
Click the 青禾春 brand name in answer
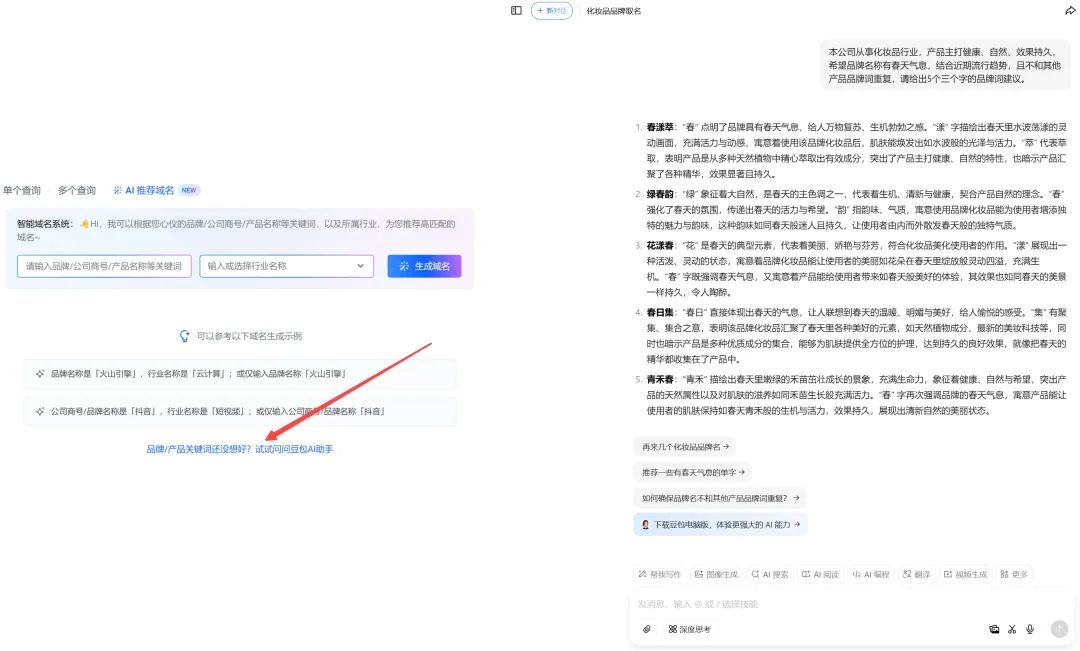click(x=660, y=379)
